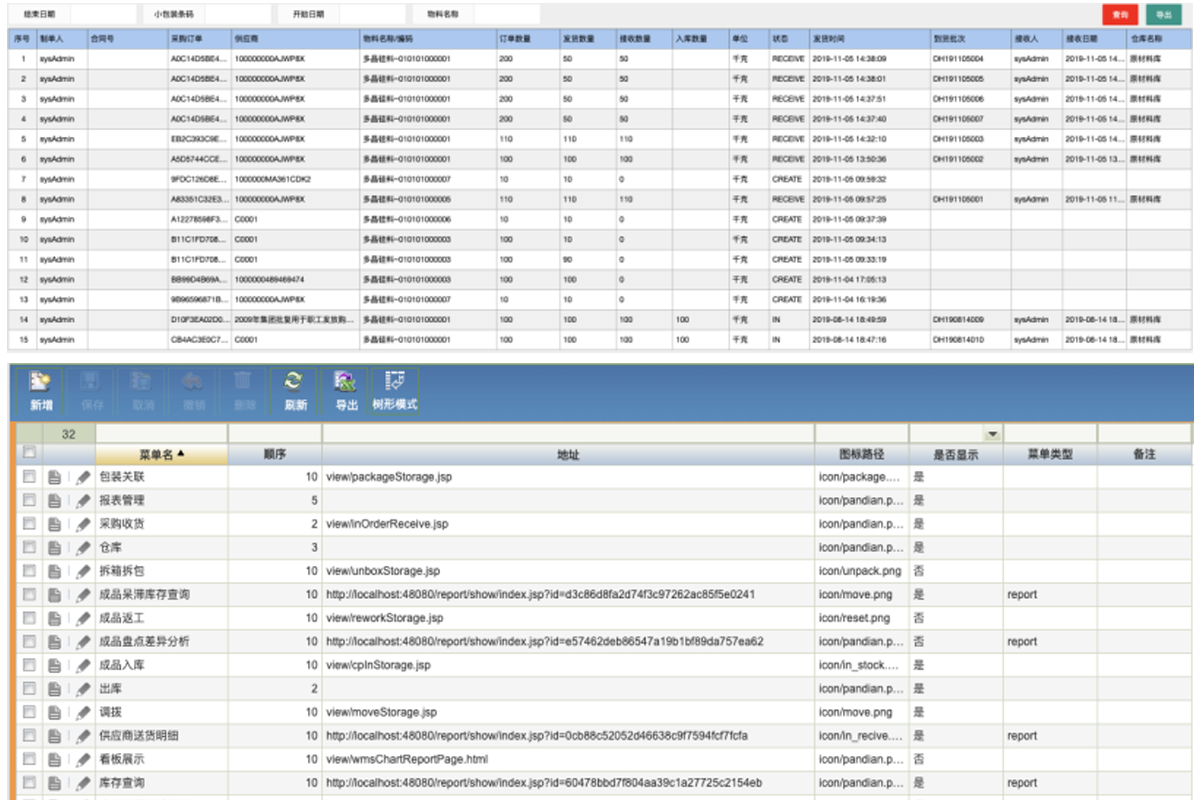1200x800 pixels.
Task: Check the checkbox for 包装关联 row
Action: tap(29, 478)
